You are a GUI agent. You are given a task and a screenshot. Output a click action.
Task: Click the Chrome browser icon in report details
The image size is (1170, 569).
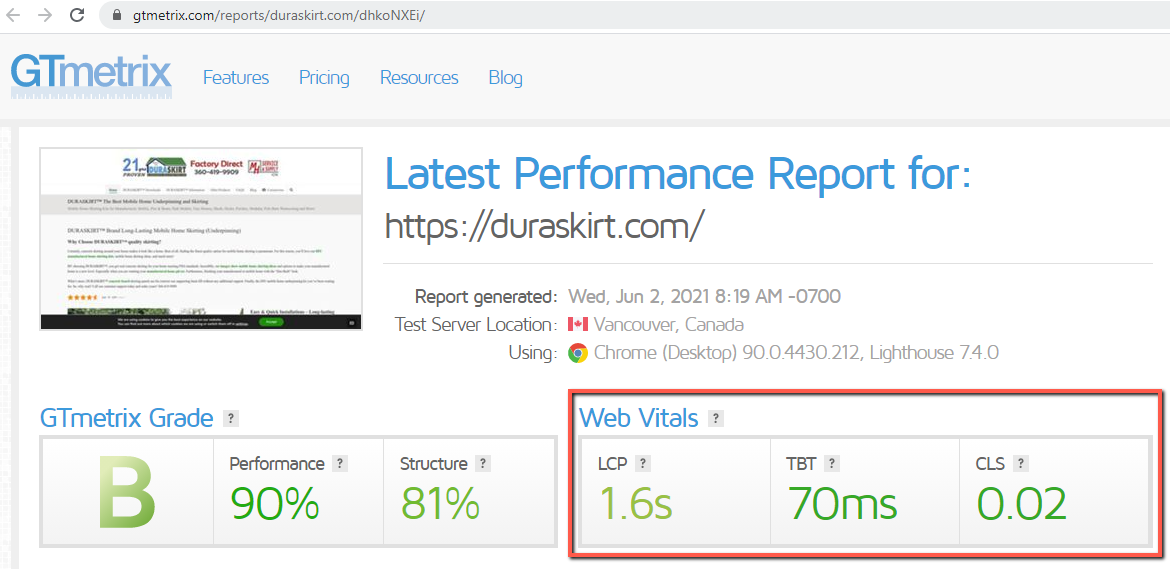click(x=578, y=353)
